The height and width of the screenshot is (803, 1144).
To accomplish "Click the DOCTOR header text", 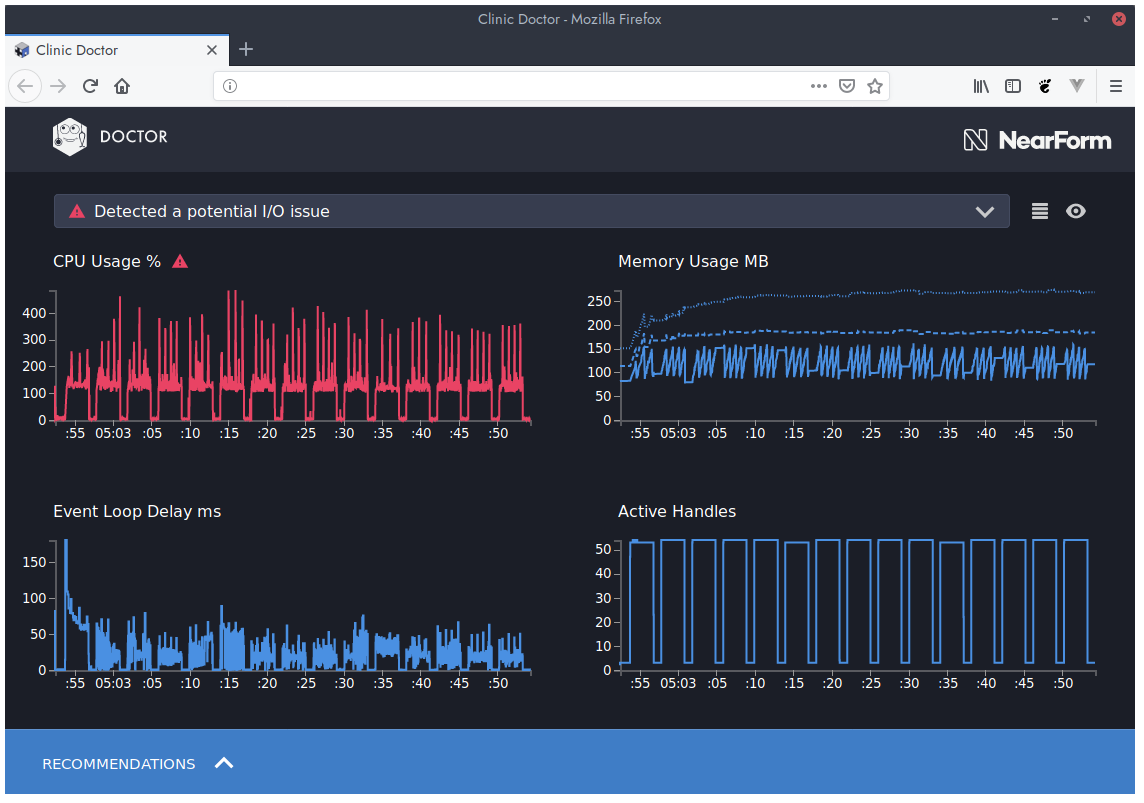I will pyautogui.click(x=134, y=137).
